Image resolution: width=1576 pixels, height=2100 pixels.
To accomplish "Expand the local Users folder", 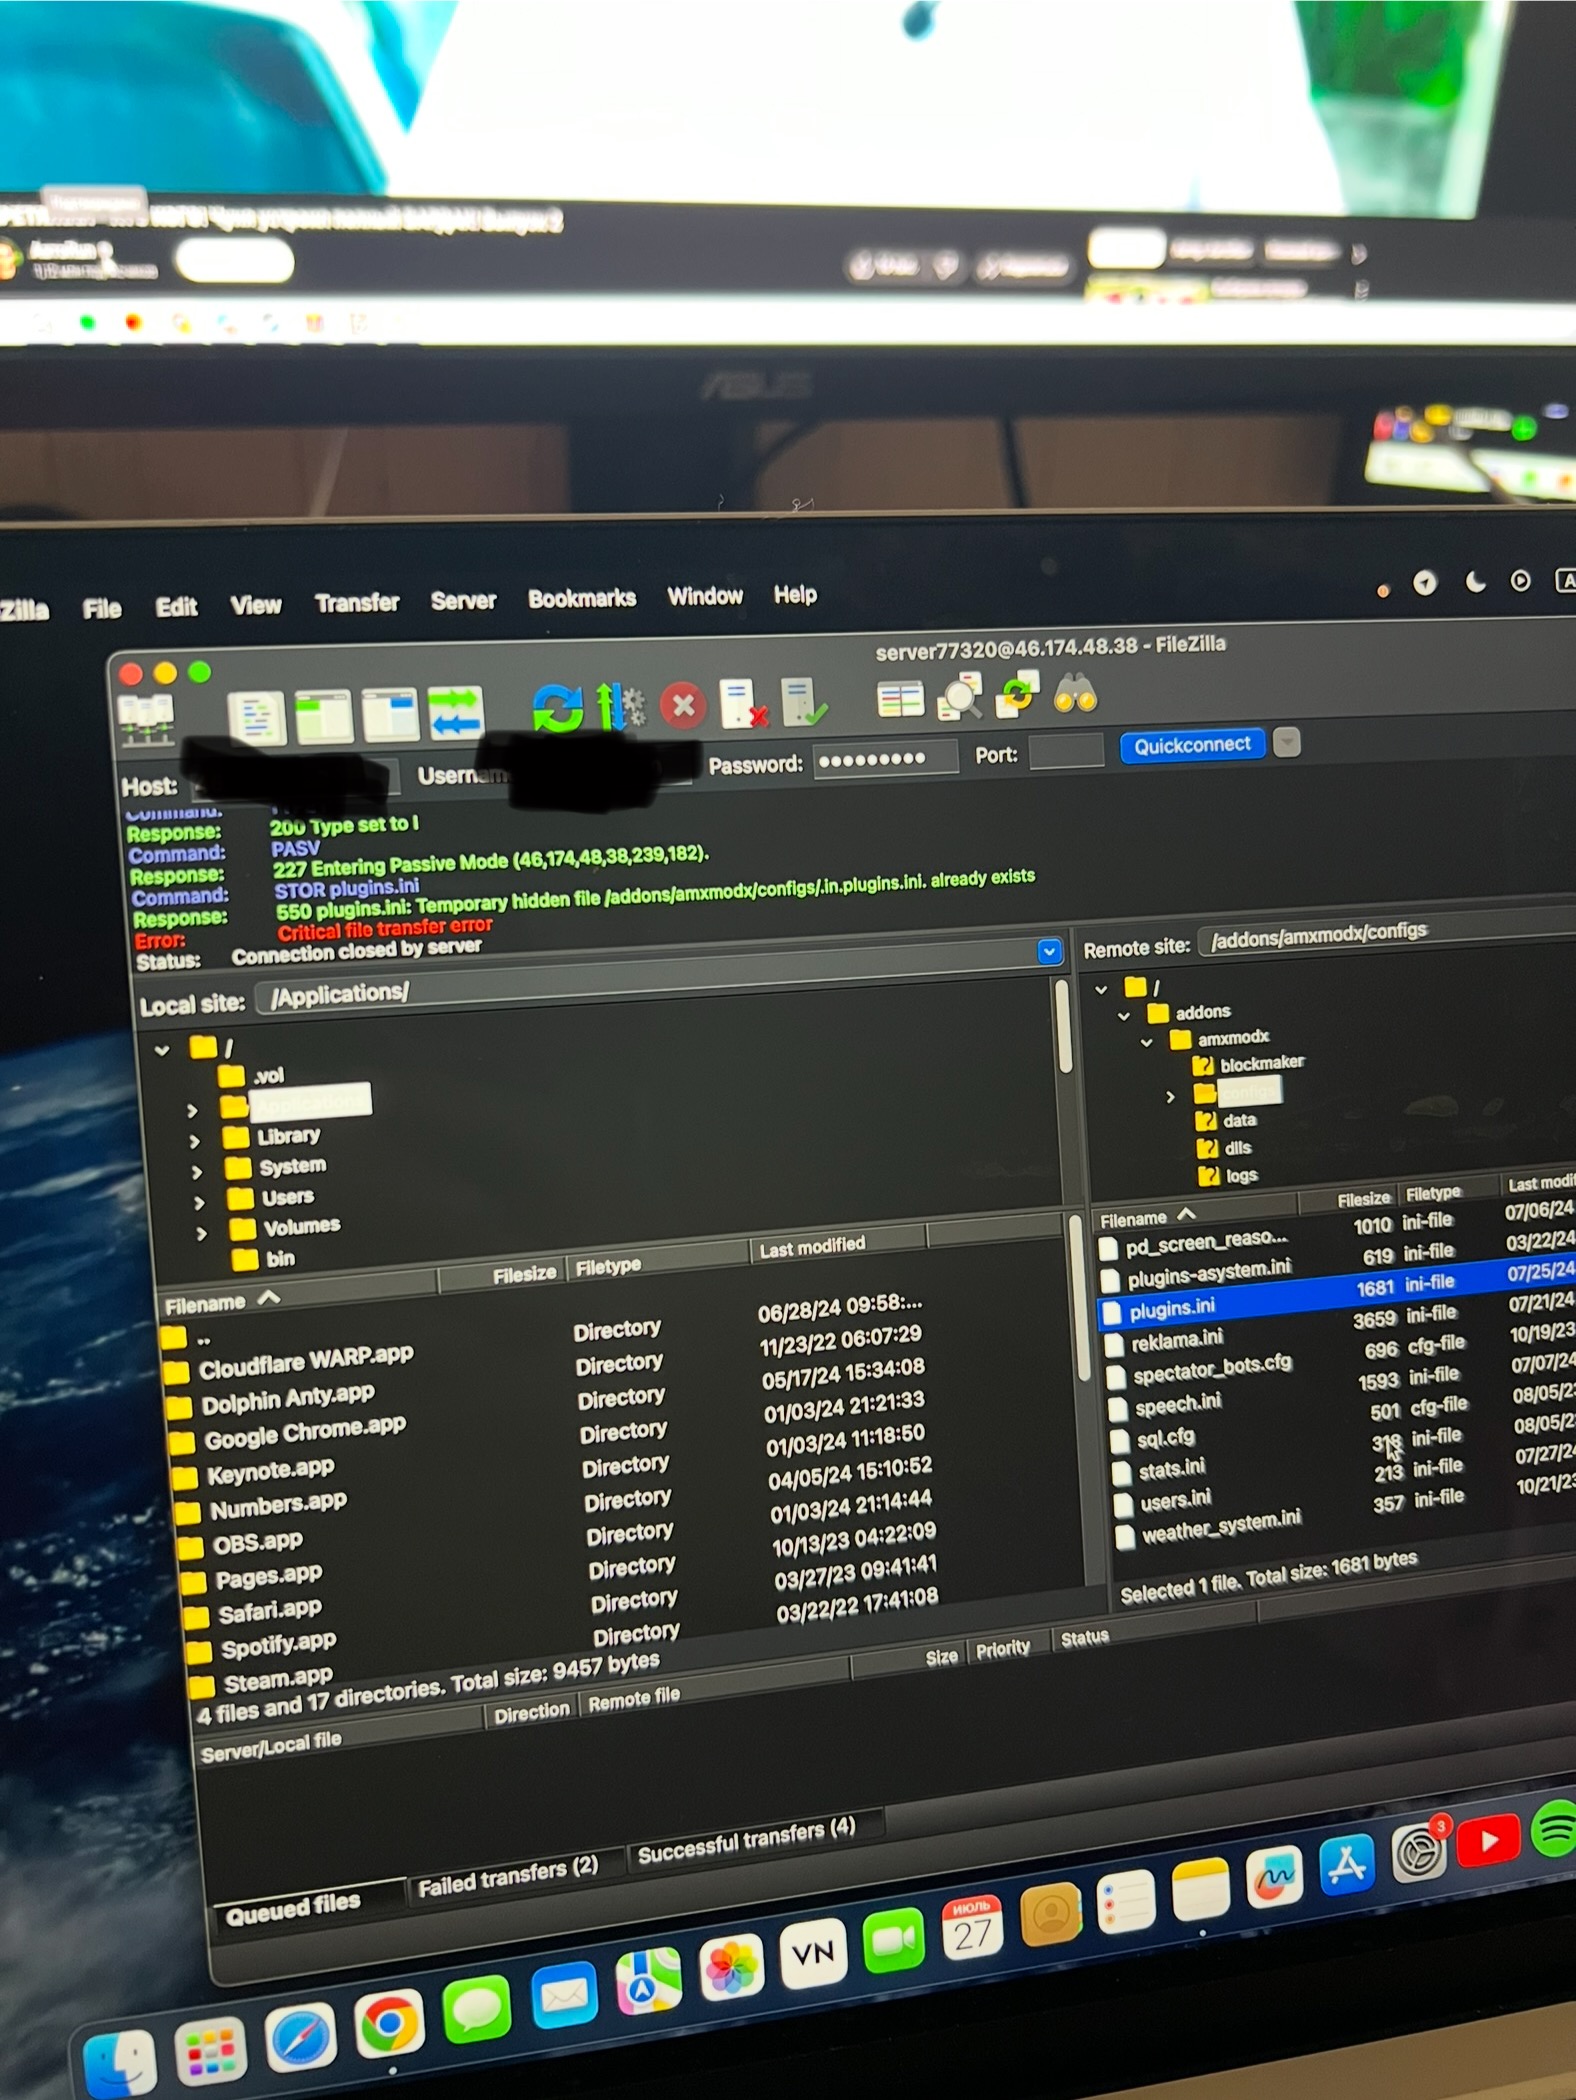I will tap(198, 1202).
